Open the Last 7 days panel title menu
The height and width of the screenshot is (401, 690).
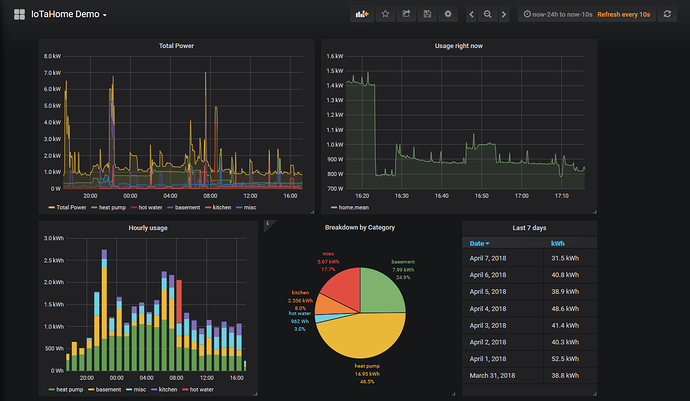click(x=529, y=228)
